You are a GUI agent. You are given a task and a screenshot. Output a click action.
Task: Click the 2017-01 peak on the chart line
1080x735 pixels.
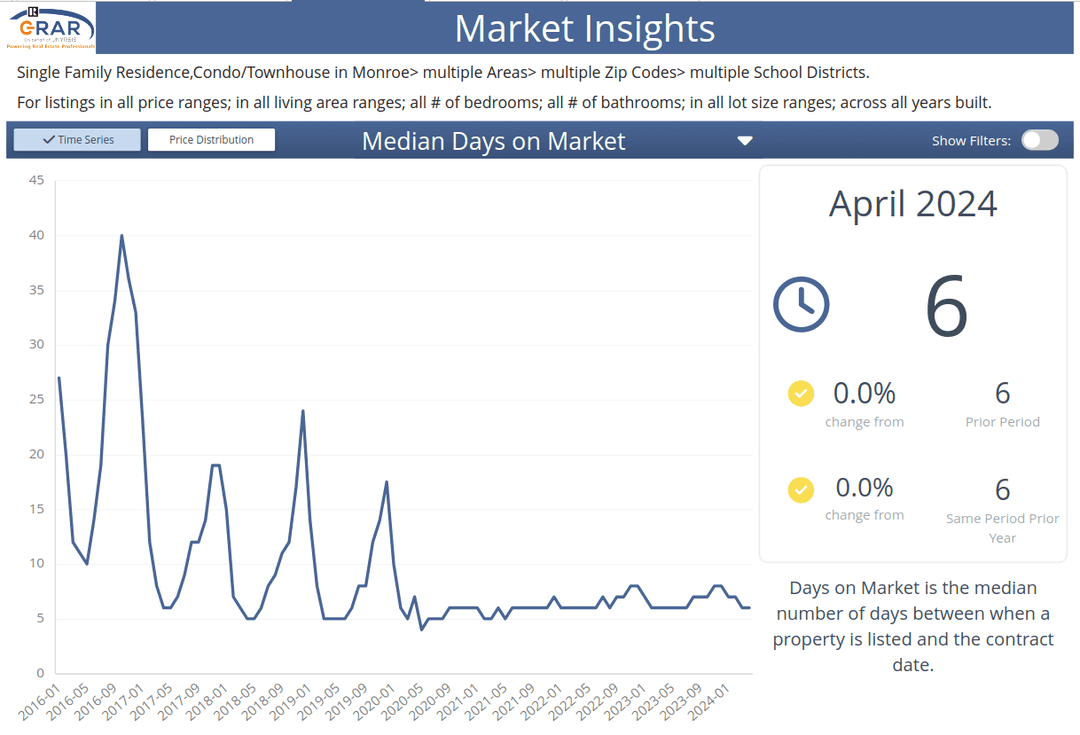pos(120,237)
